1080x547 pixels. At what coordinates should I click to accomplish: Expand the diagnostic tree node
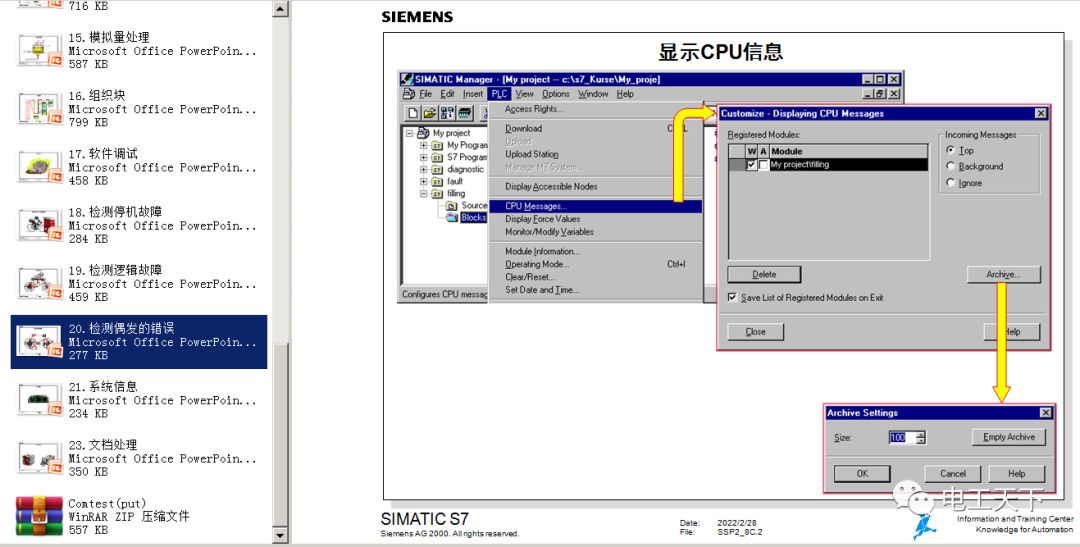[x=424, y=169]
